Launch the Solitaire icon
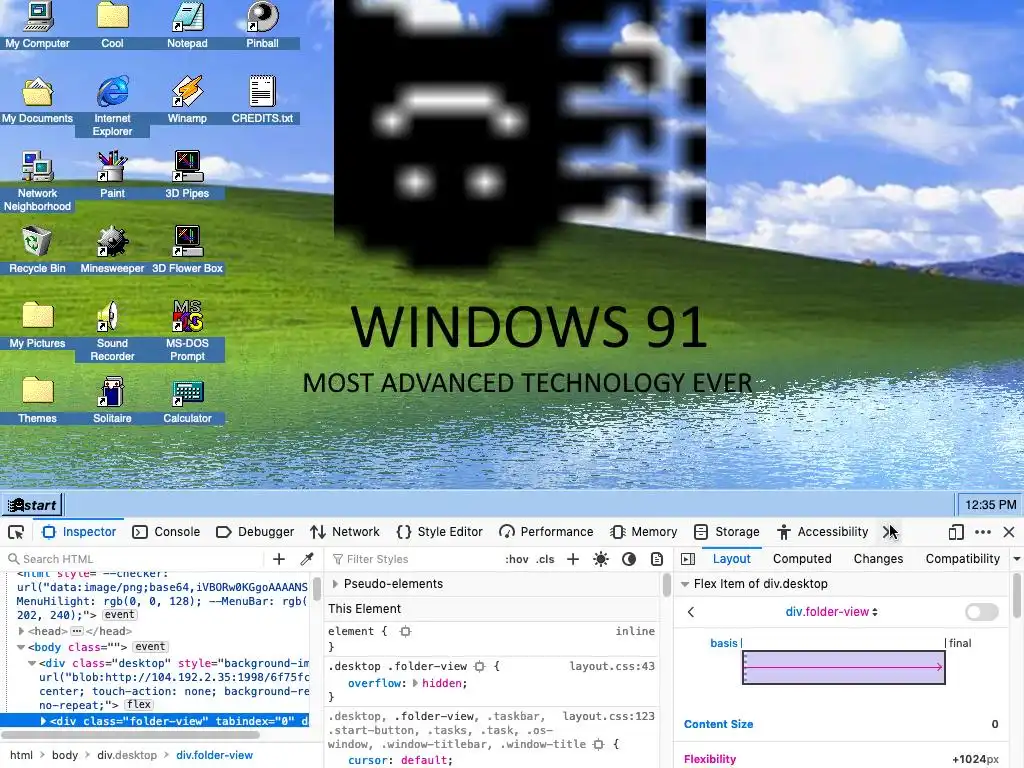Screen dimensions: 1024x768 click(112, 400)
